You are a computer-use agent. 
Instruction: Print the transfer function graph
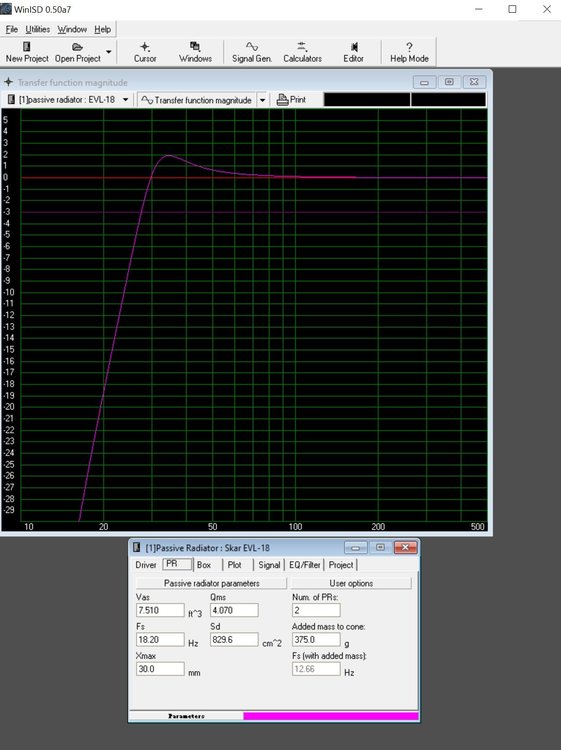[291, 99]
